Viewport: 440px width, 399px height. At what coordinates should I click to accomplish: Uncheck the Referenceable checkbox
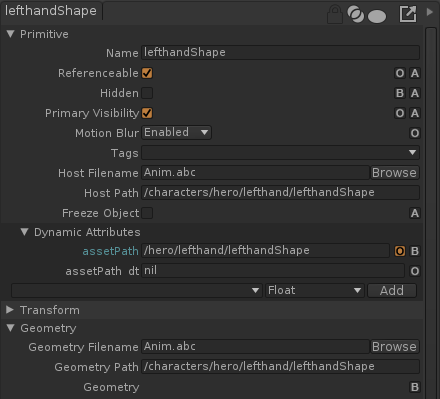(x=147, y=73)
